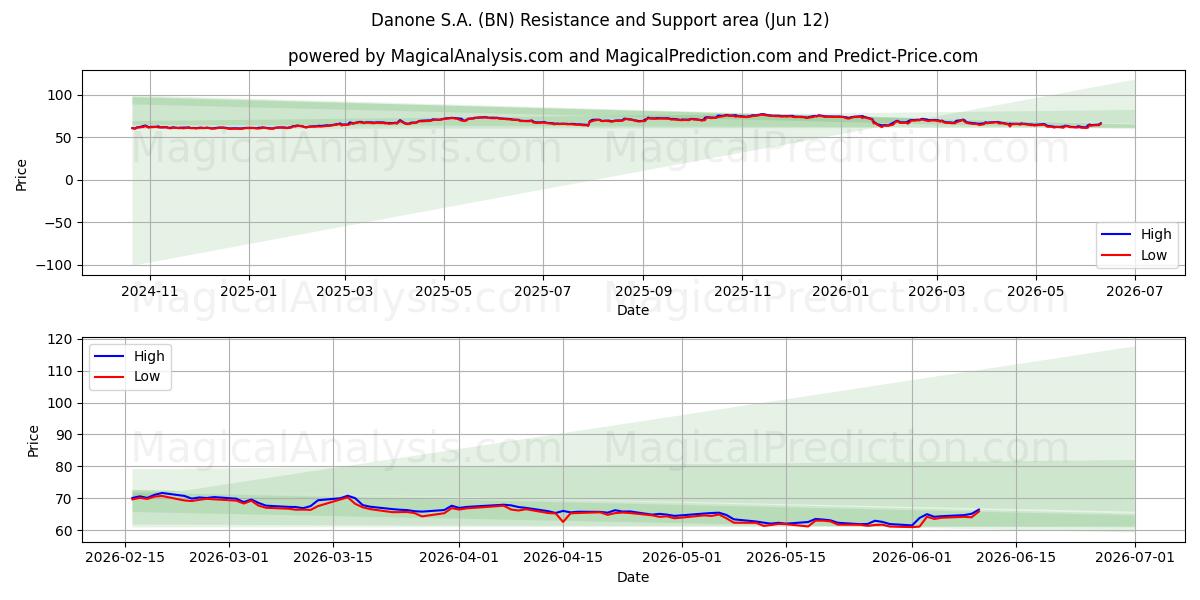Click the 'Date' axis label under lower chart
Image resolution: width=1200 pixels, height=600 pixels.
pos(633,577)
